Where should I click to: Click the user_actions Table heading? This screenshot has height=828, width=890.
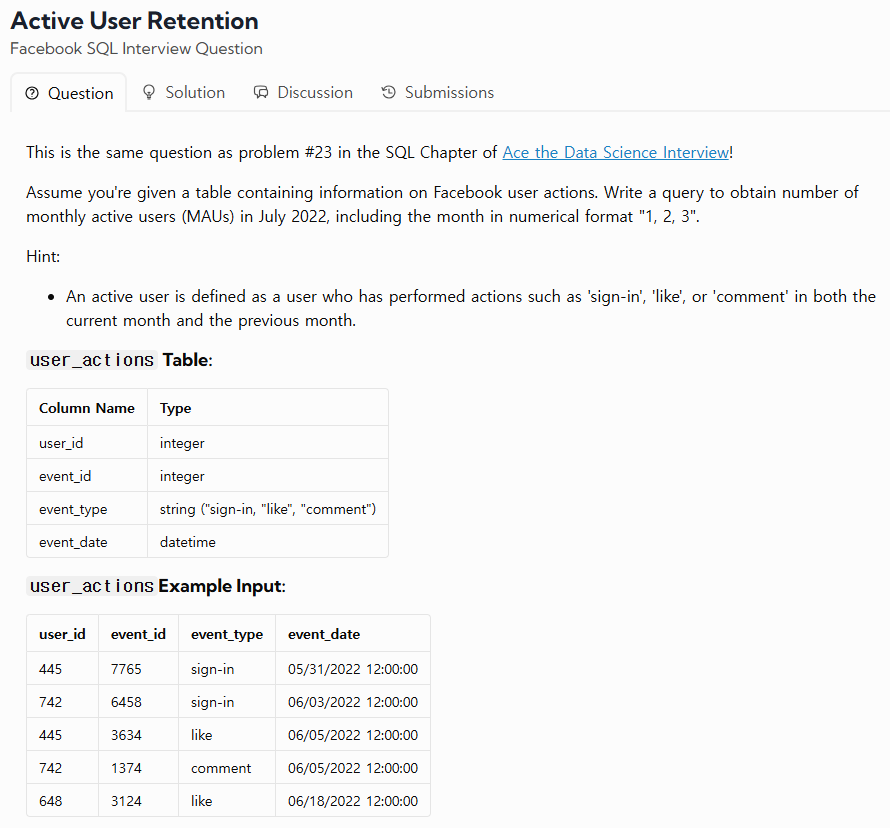tap(119, 360)
